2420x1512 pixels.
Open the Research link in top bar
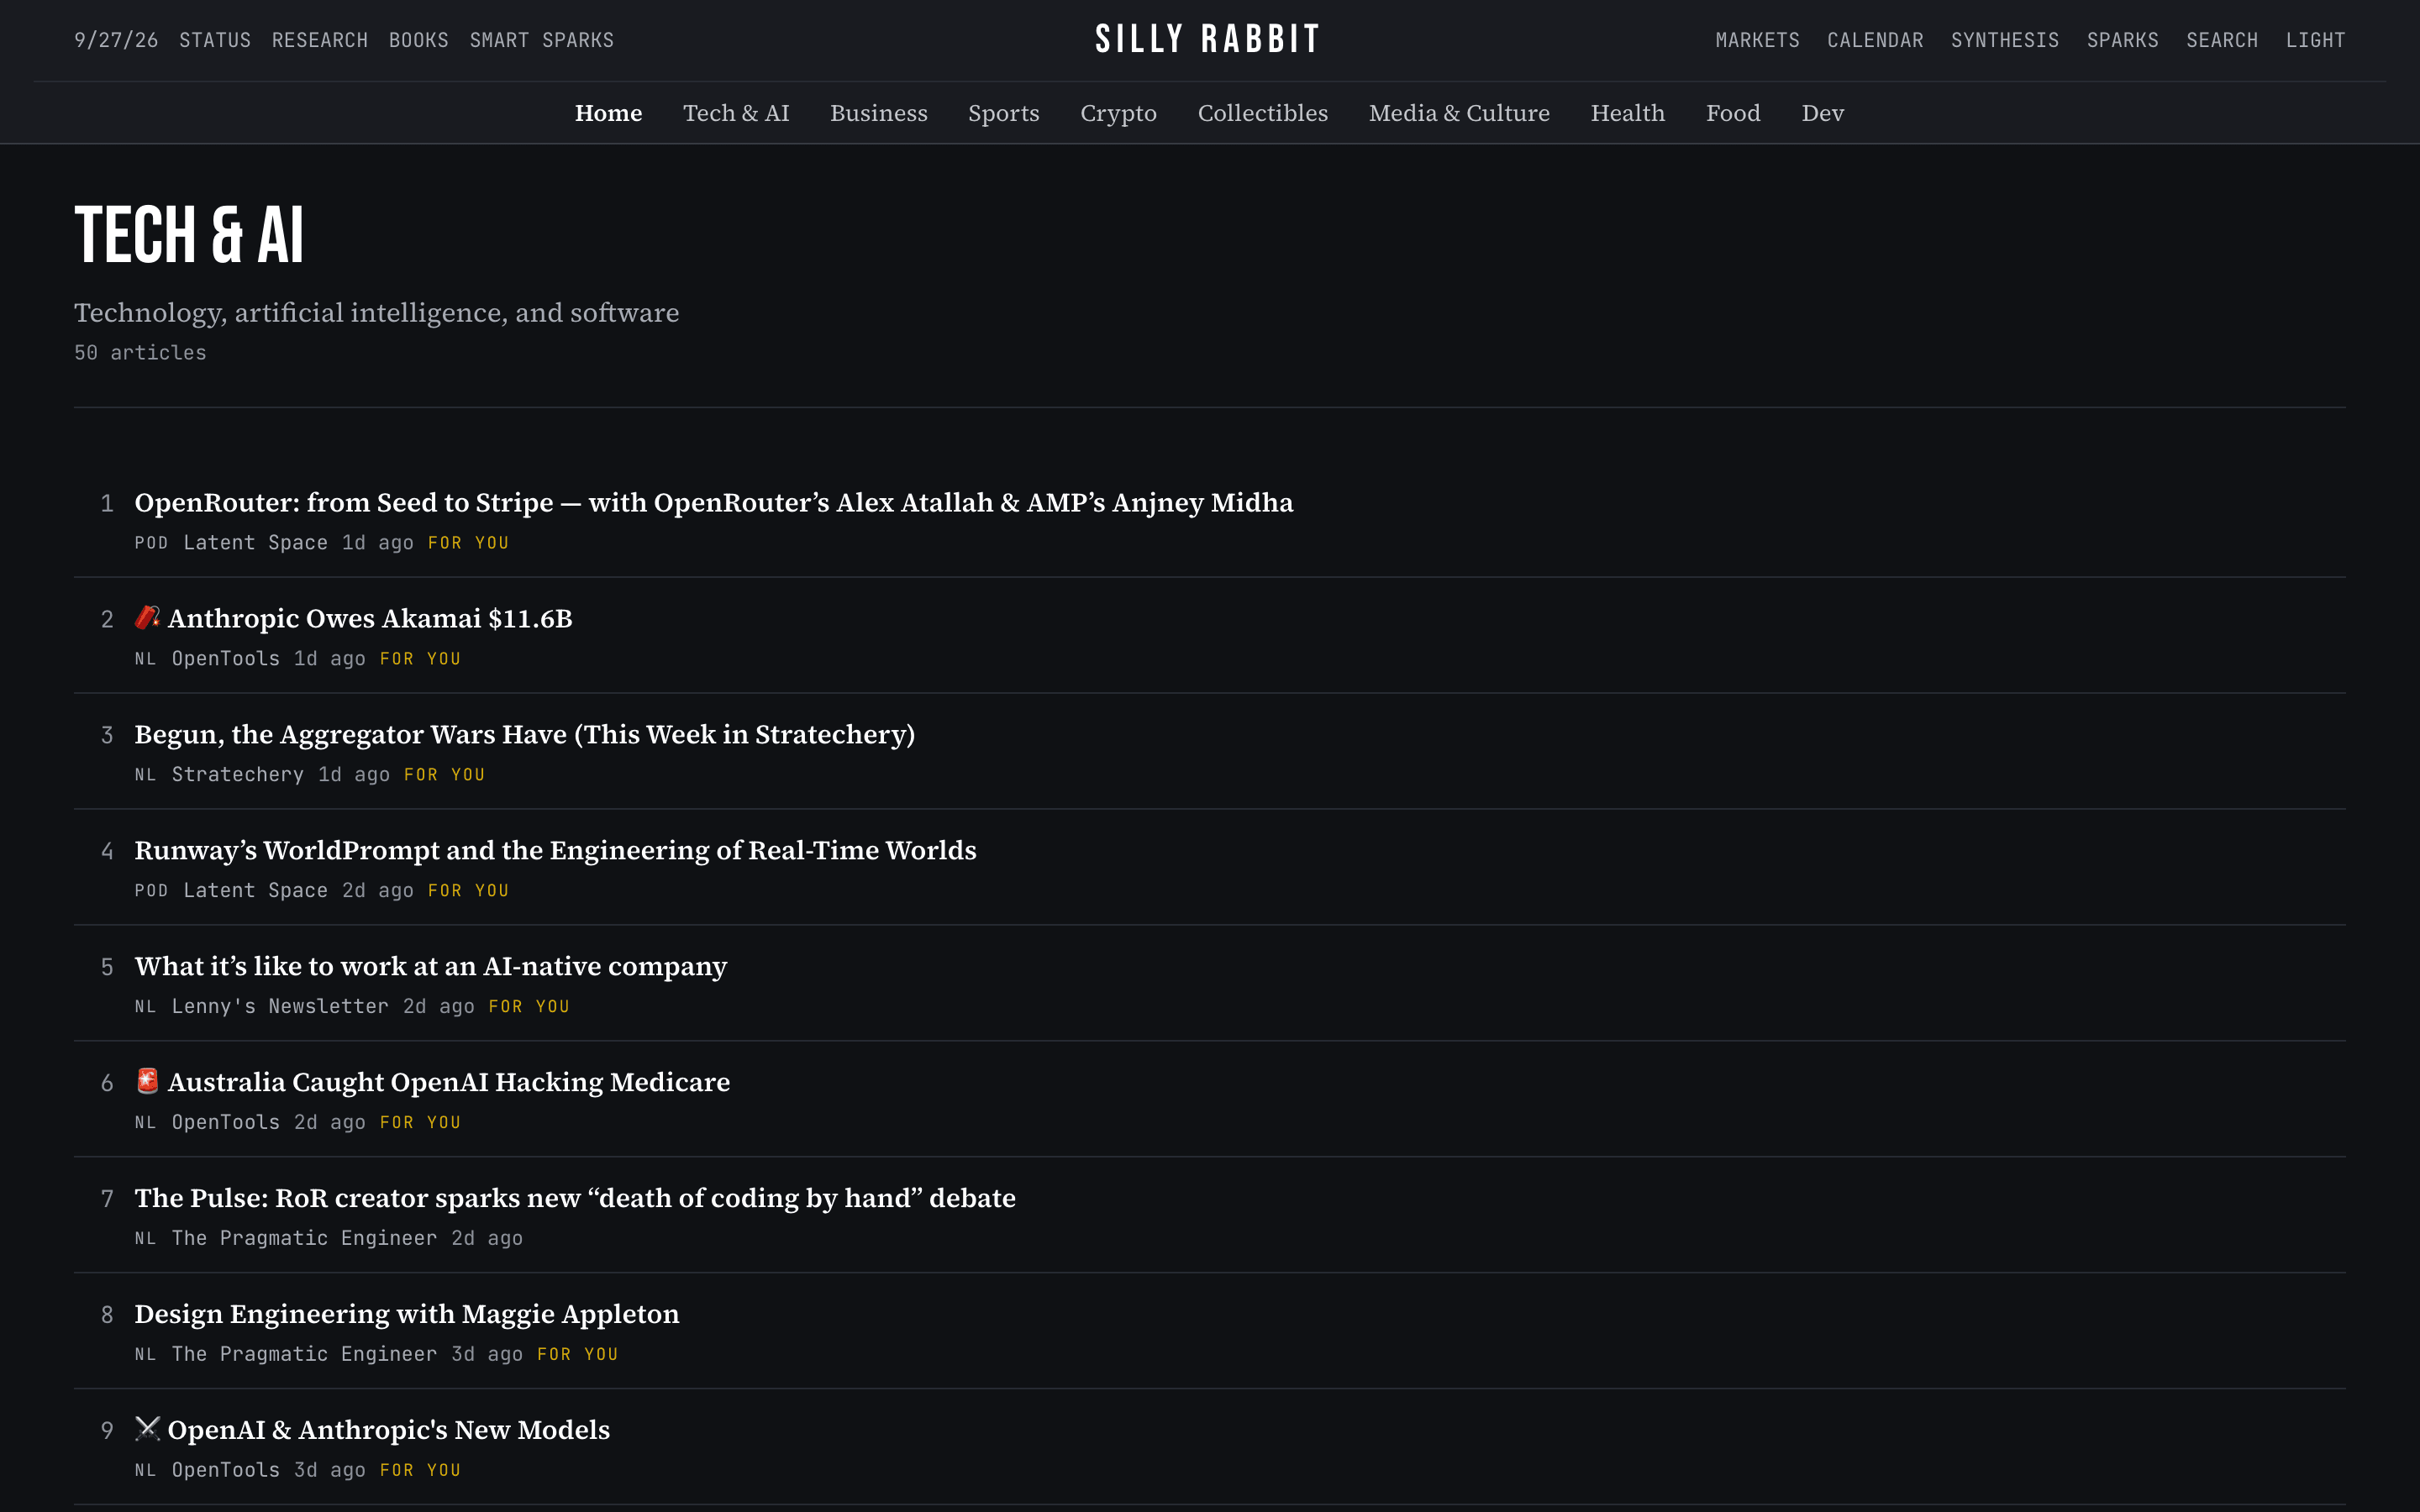[320, 40]
